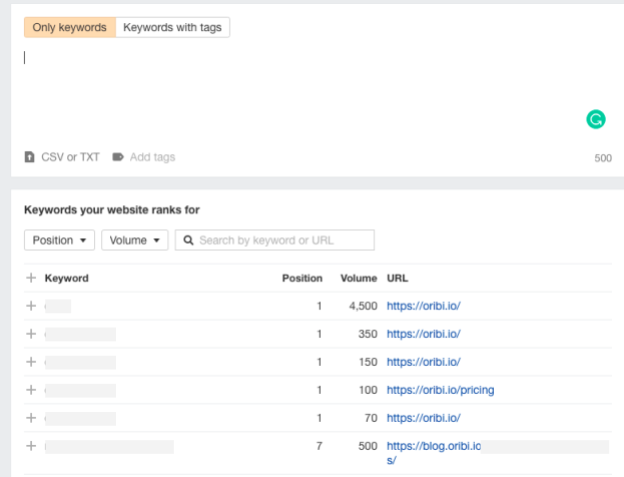Click position value 7 in last row
The height and width of the screenshot is (477, 624).
coord(319,446)
